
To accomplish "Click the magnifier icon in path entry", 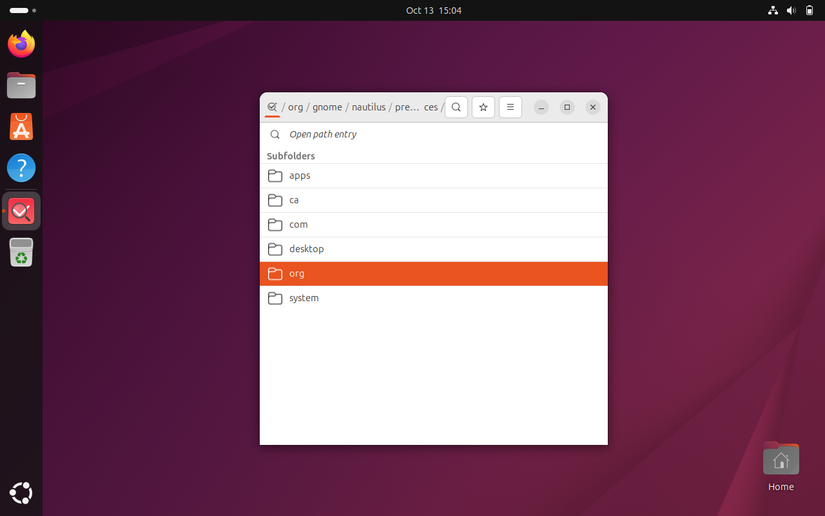I will click(275, 135).
